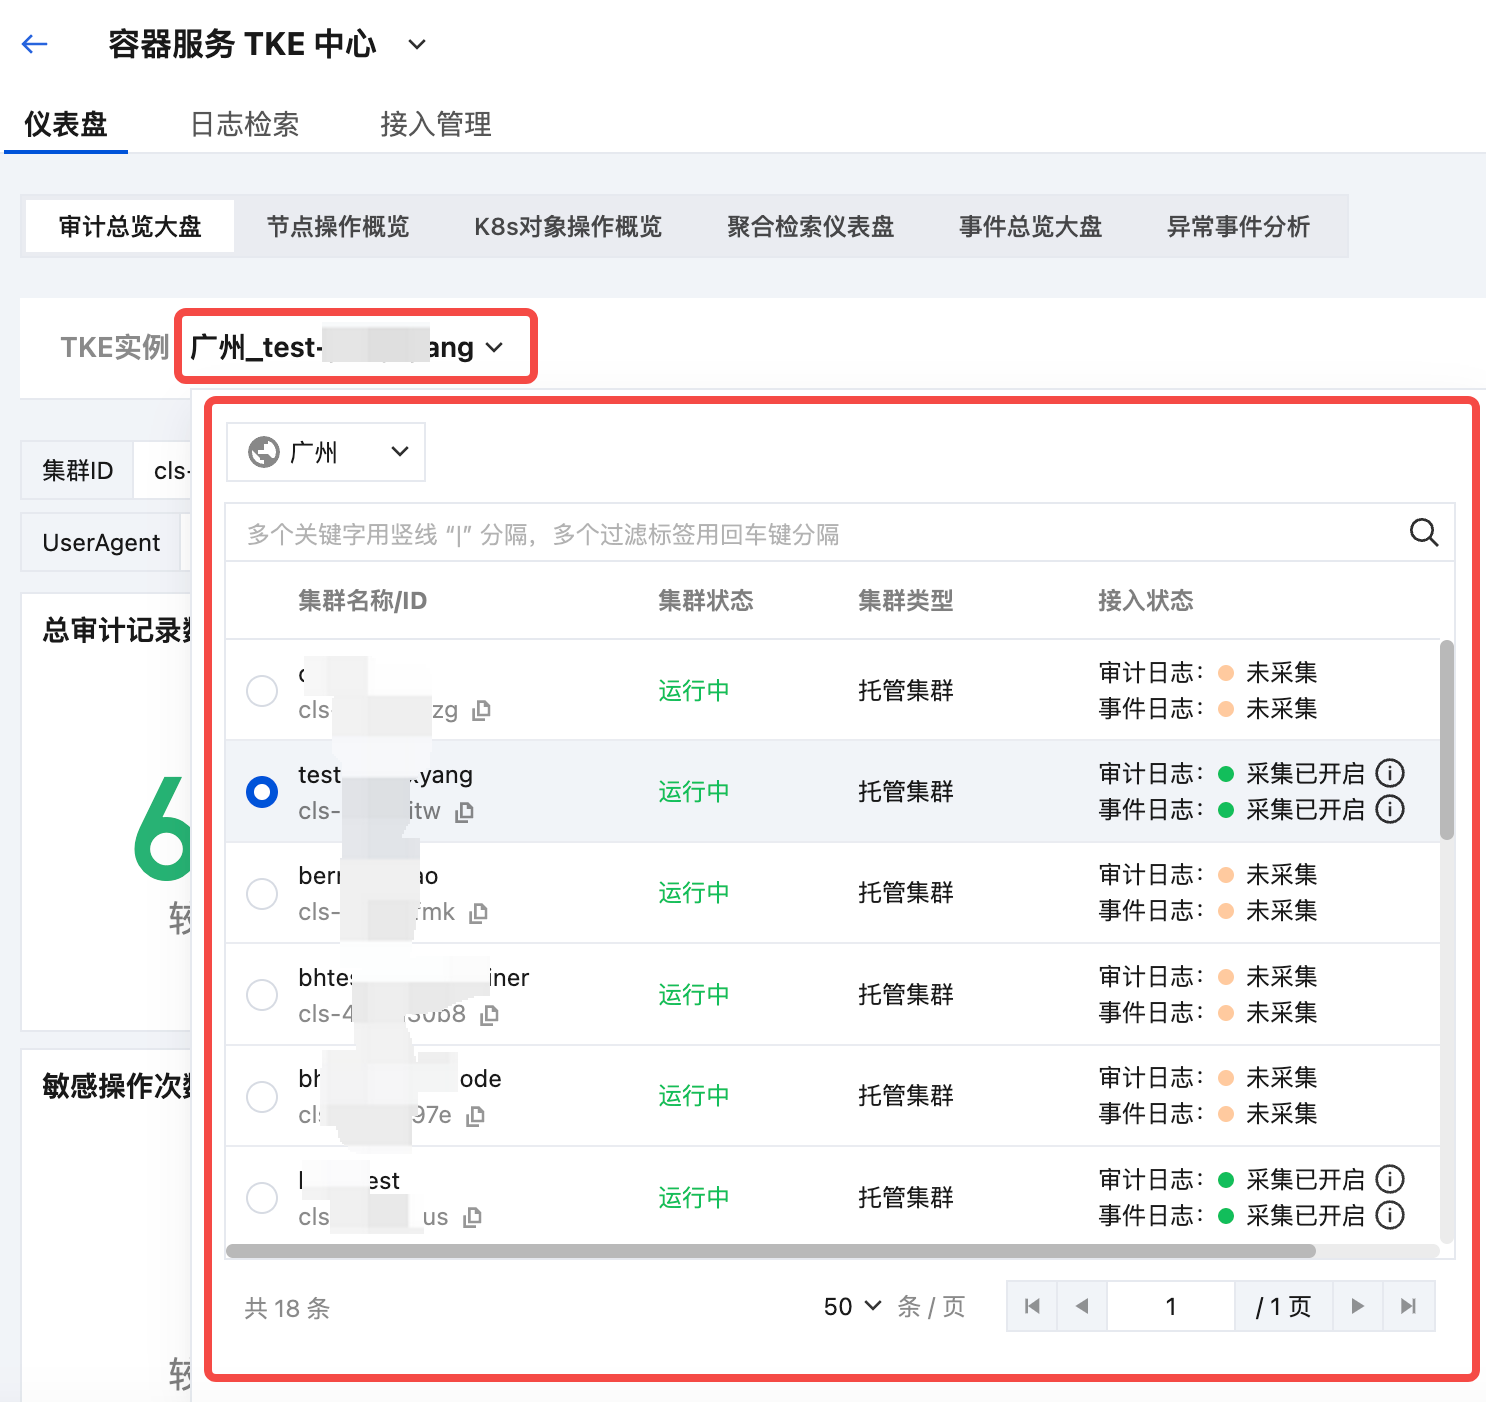Image resolution: width=1486 pixels, height=1402 pixels.
Task: Open the 审计总览大盘 dashboard tab
Action: pos(130,226)
